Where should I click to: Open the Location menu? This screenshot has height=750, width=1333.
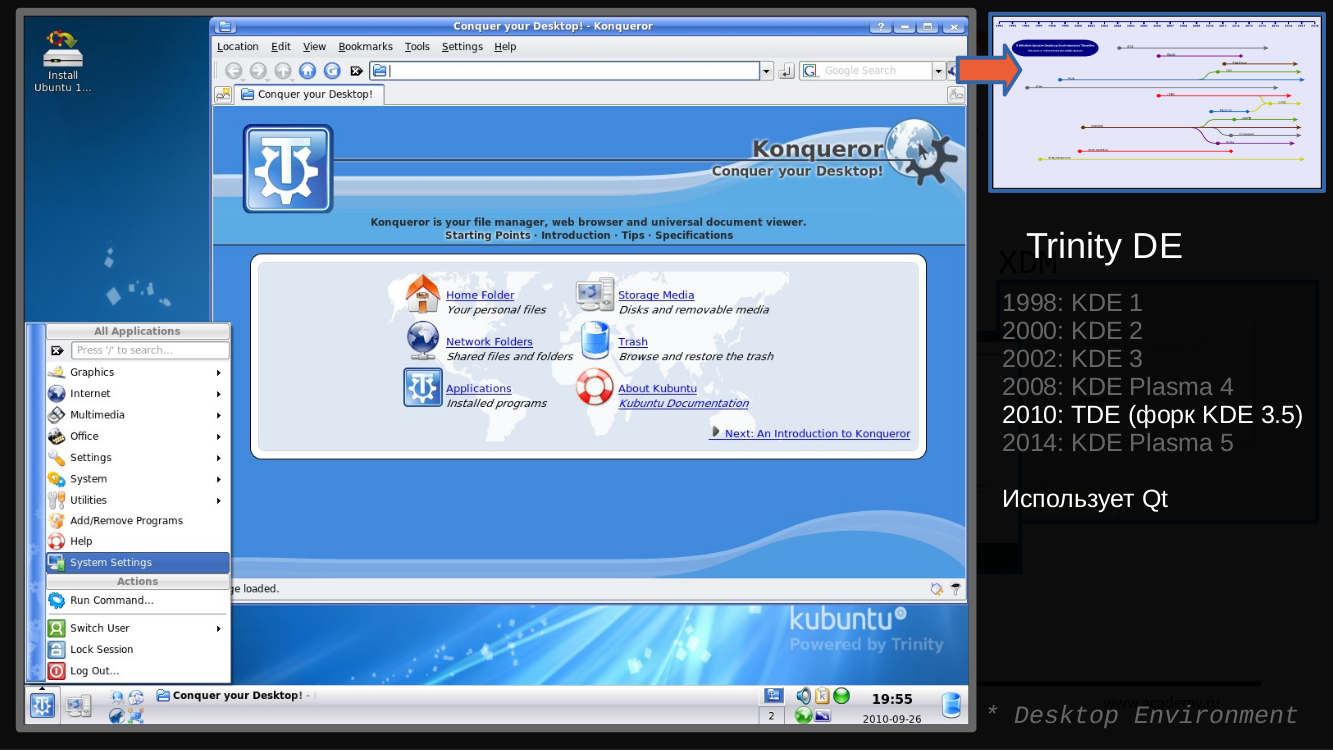click(x=238, y=46)
